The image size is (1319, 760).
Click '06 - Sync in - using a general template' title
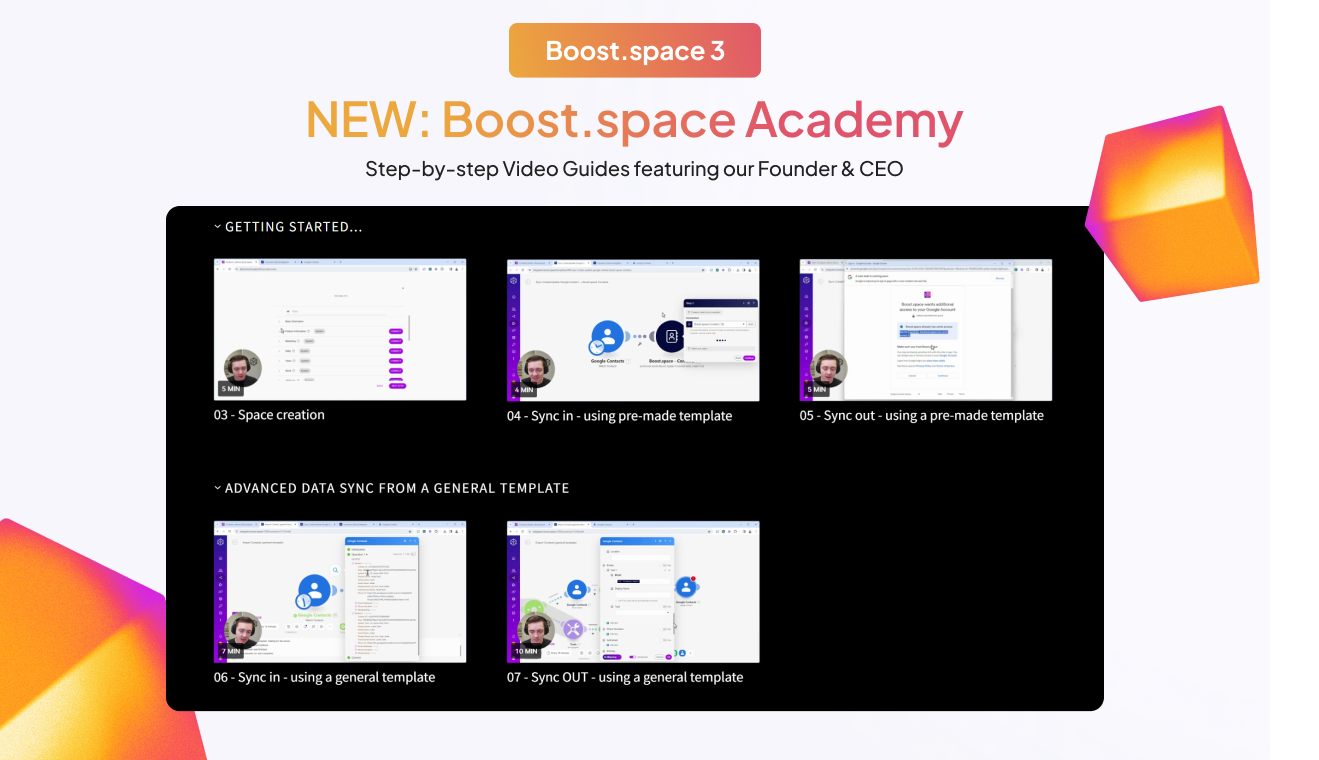tap(325, 677)
